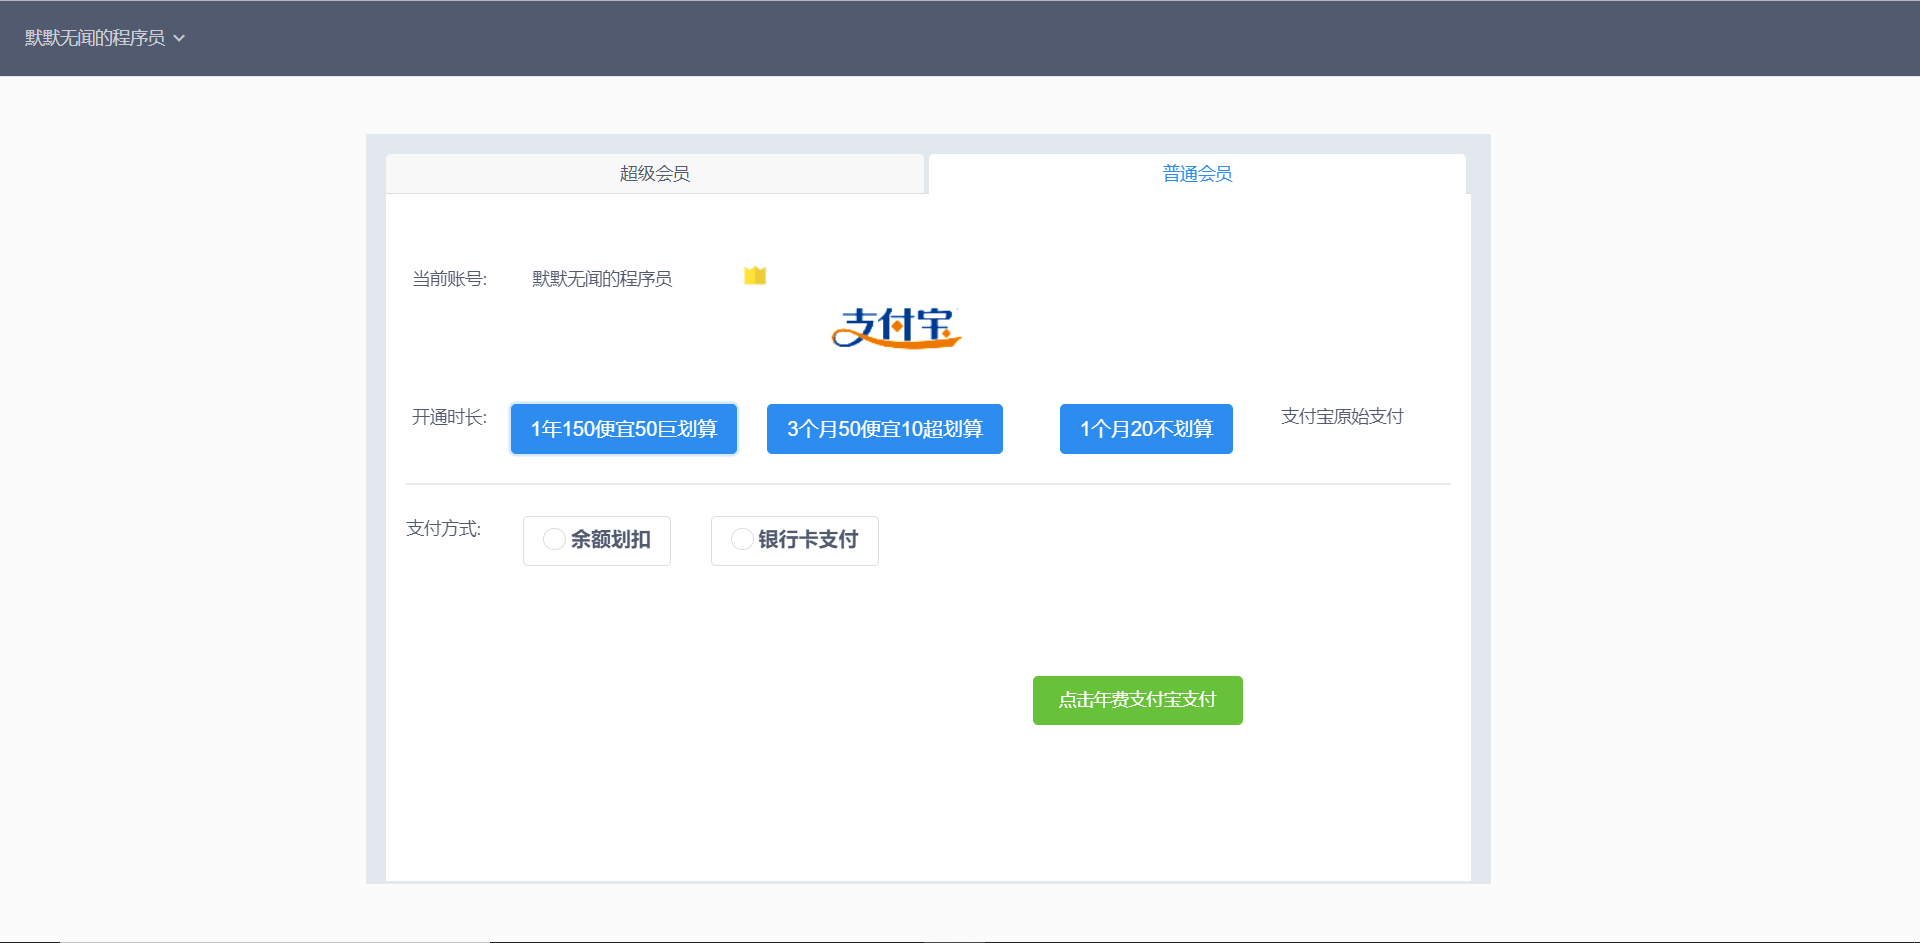The width and height of the screenshot is (1920, 943).
Task: Click the 当前账号: label
Action: [449, 279]
